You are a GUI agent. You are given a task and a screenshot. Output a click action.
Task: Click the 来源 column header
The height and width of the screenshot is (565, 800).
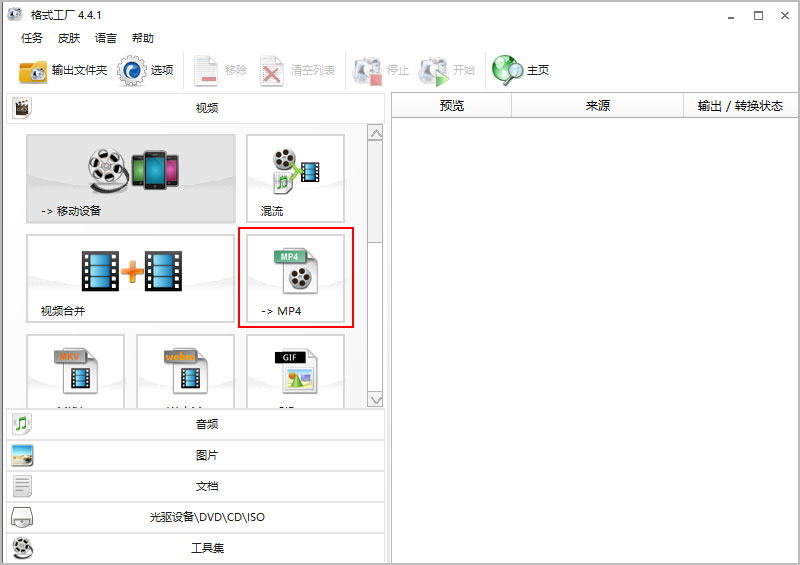pyautogui.click(x=597, y=106)
